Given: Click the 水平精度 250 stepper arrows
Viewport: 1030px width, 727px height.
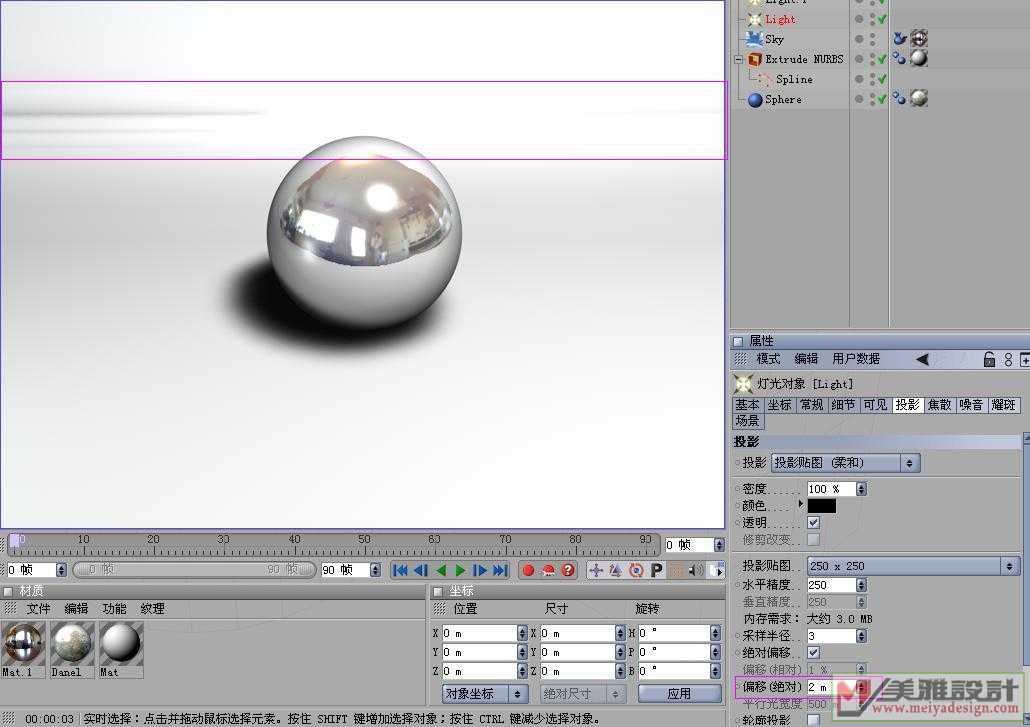Looking at the screenshot, I should tap(861, 585).
